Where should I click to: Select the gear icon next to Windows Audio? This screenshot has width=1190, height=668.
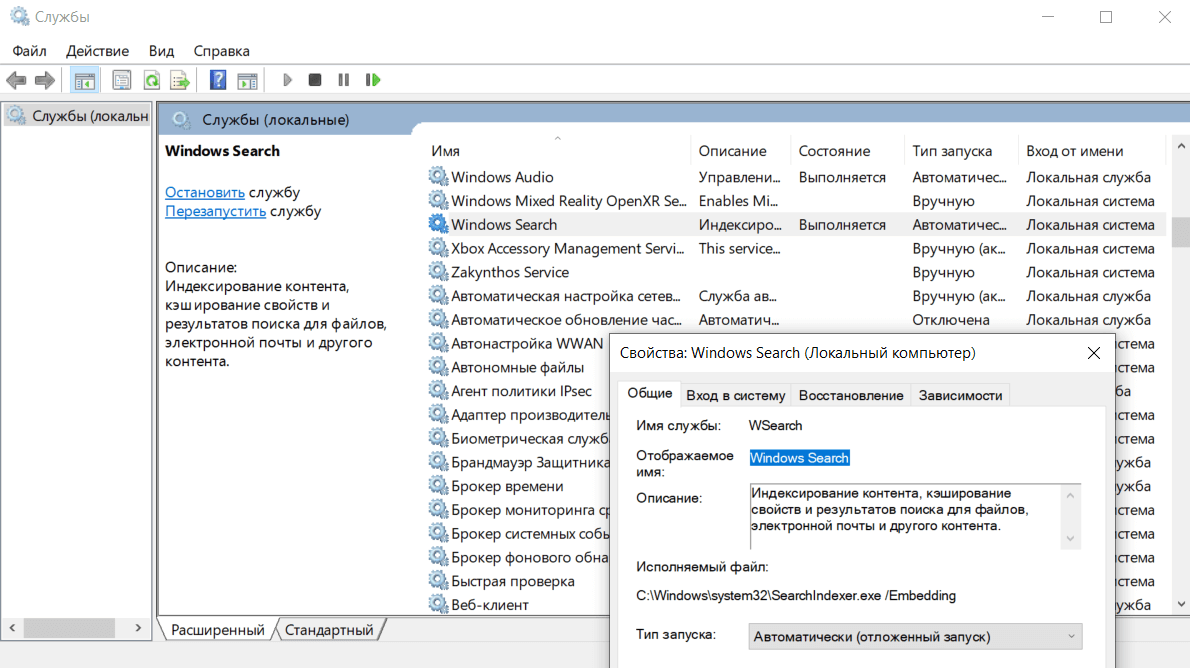tap(438, 176)
